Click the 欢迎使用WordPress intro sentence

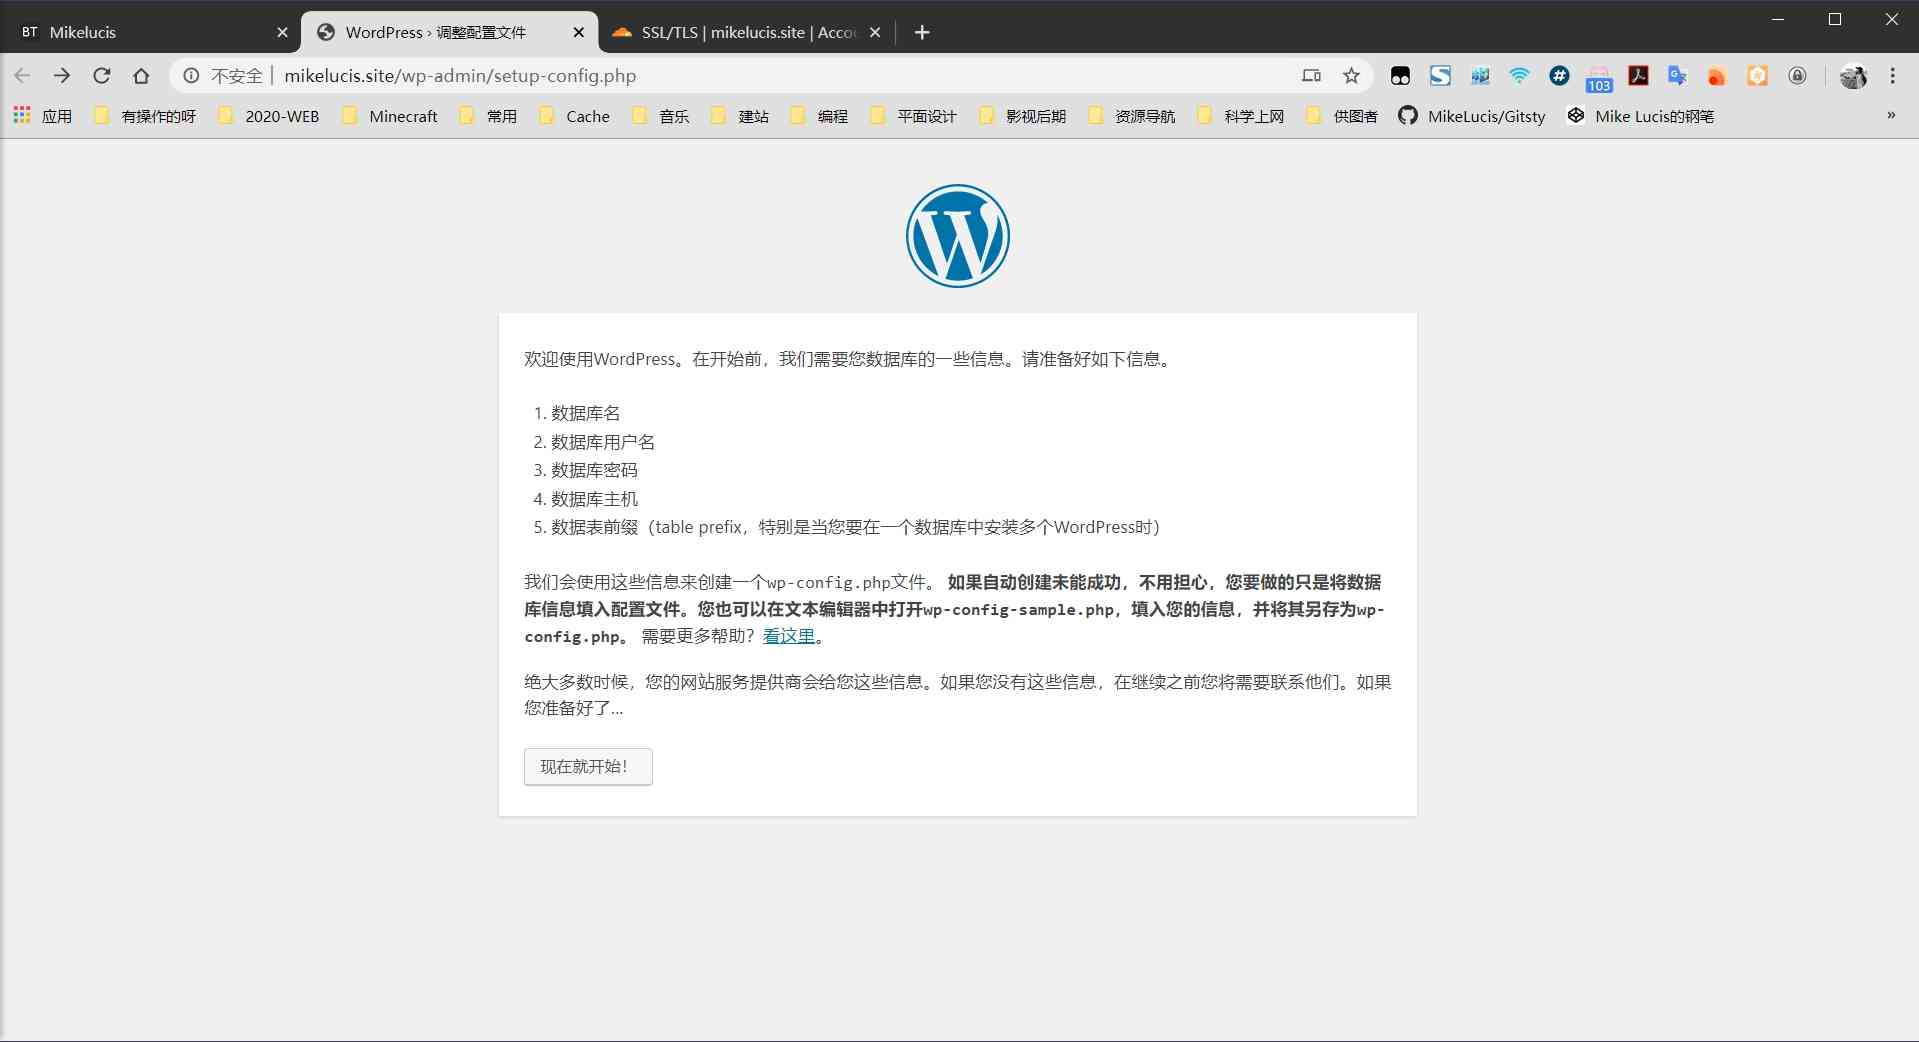849,359
